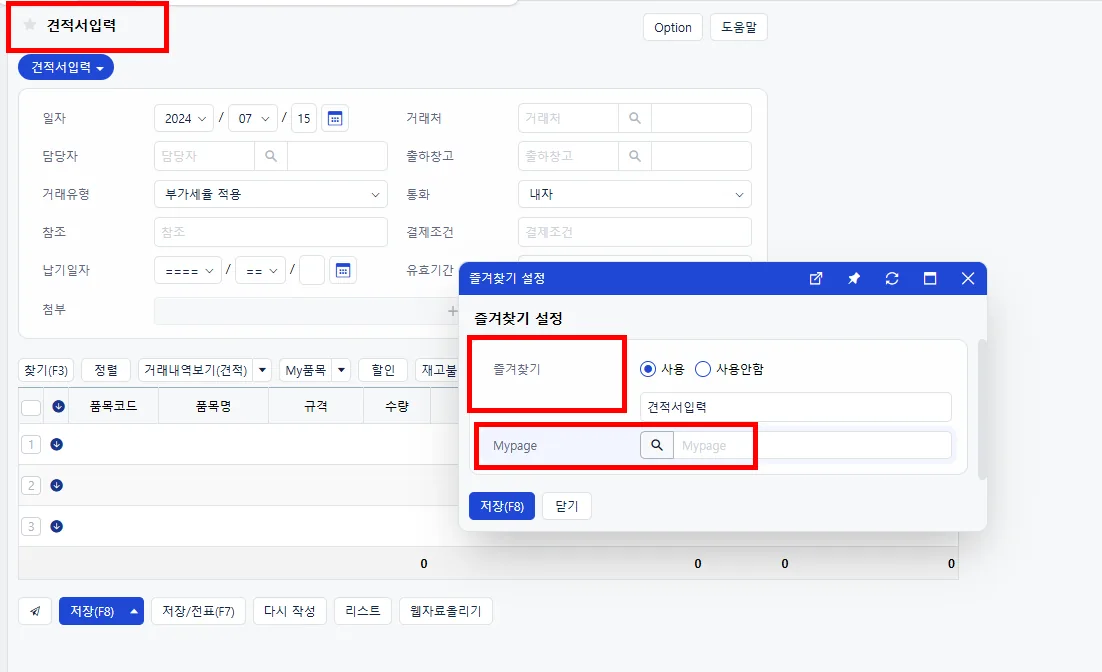Select the 사용 radio button
Viewport: 1102px width, 672px height.
[648, 369]
